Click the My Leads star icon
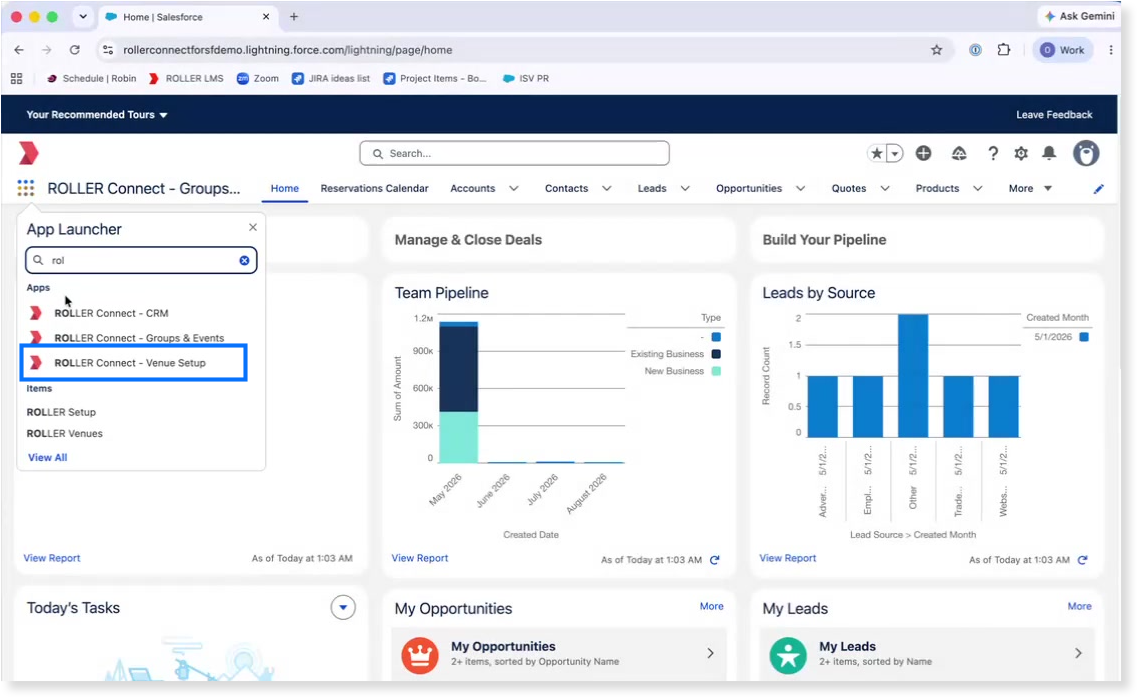 pyautogui.click(x=788, y=655)
